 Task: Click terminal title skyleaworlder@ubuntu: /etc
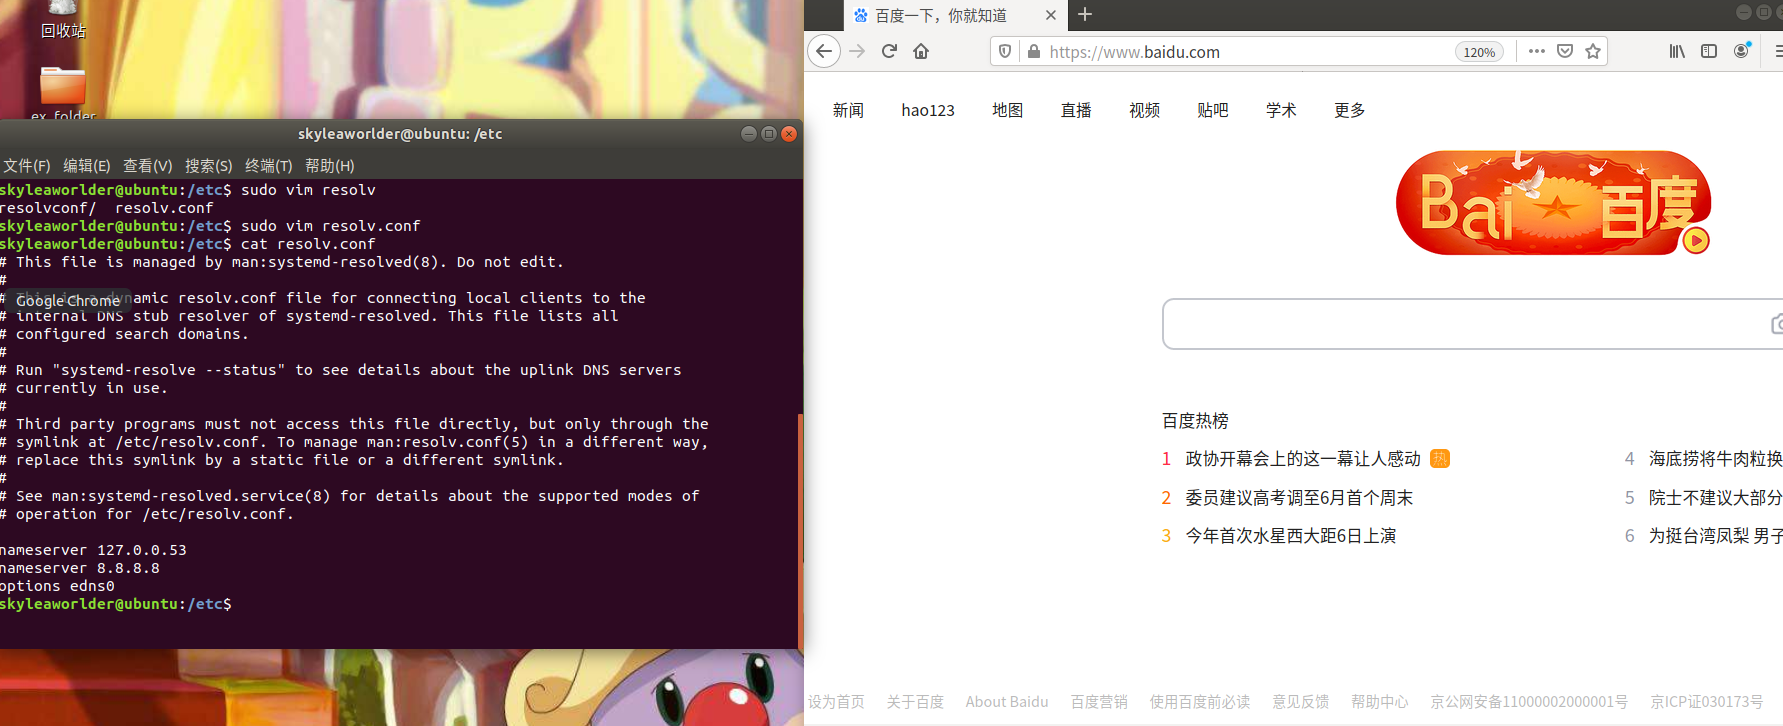click(x=400, y=134)
